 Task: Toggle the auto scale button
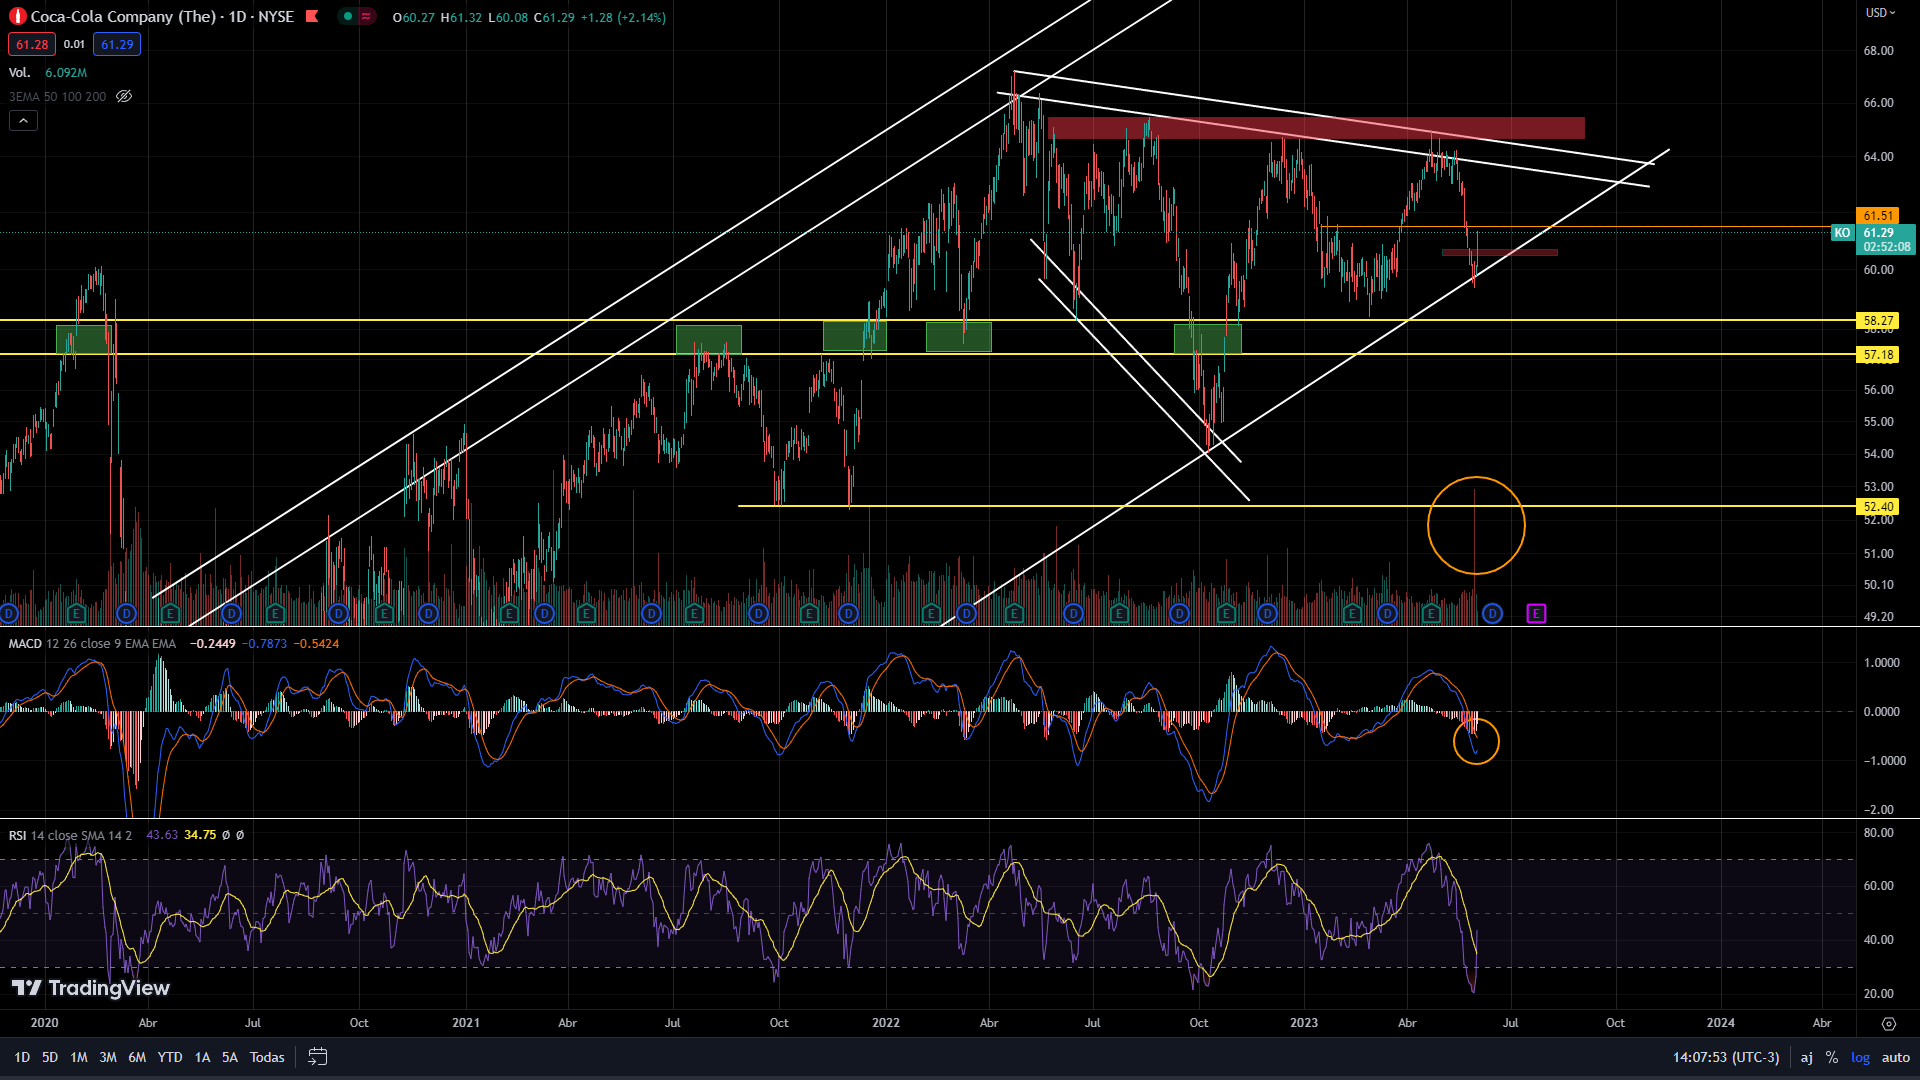click(1896, 1057)
